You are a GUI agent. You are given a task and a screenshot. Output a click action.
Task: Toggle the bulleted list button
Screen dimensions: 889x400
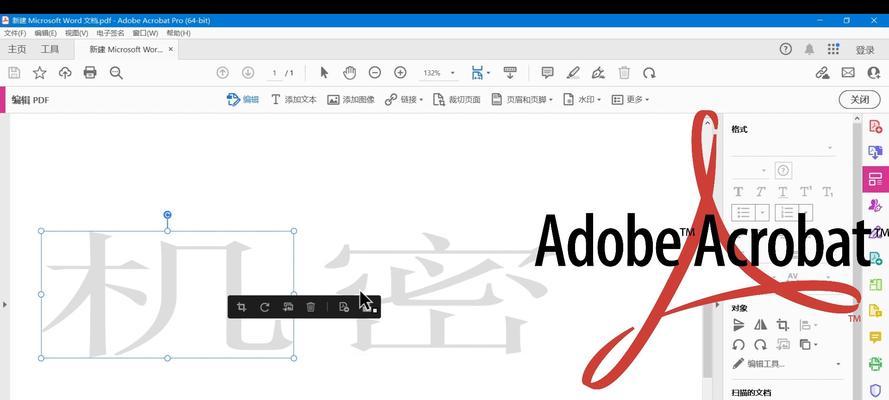(x=744, y=212)
